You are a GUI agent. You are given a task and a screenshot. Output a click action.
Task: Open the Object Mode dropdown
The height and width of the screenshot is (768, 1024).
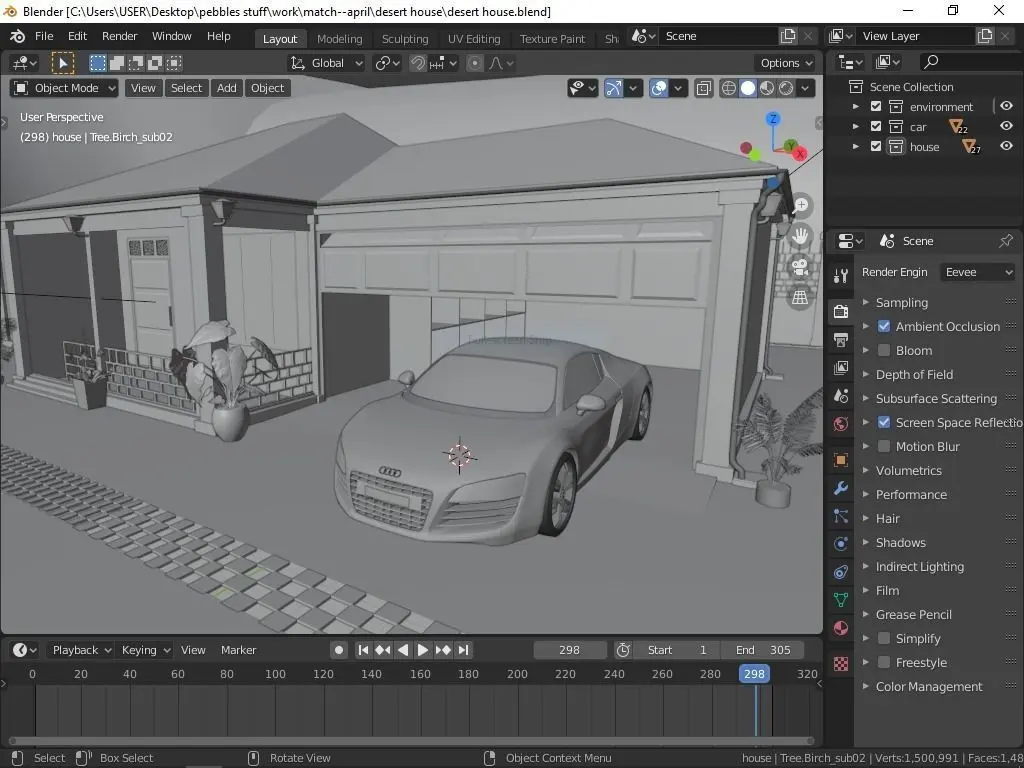coord(64,88)
